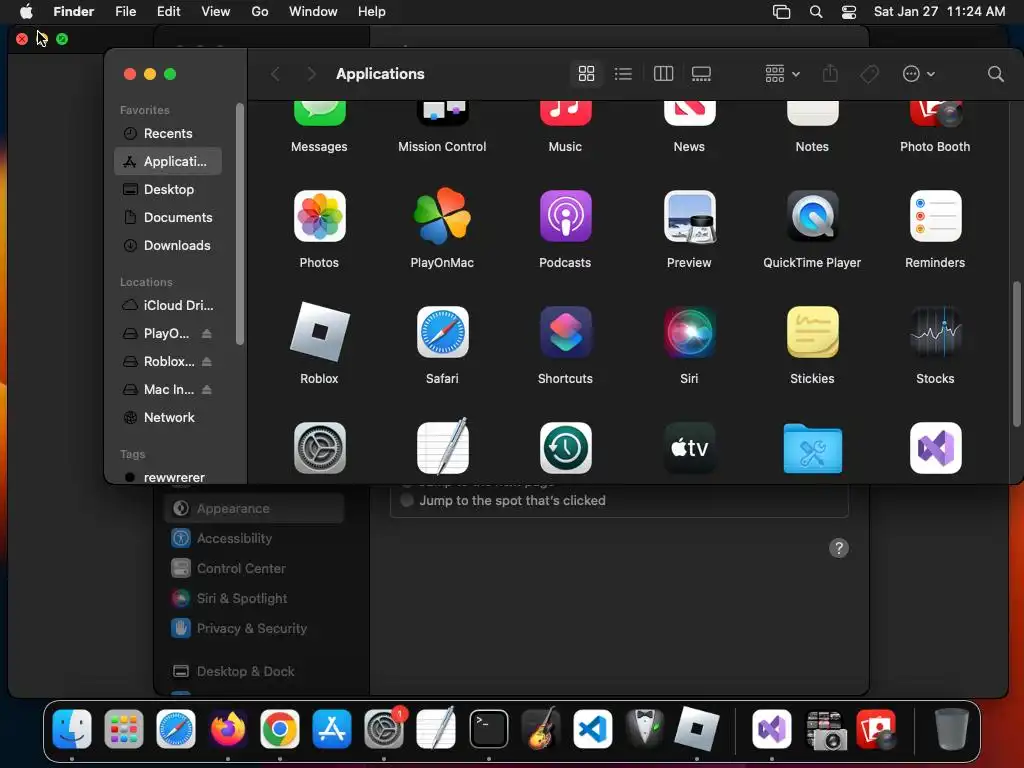
Task: Select the System Settings gear in Applications grid
Action: (x=319, y=448)
